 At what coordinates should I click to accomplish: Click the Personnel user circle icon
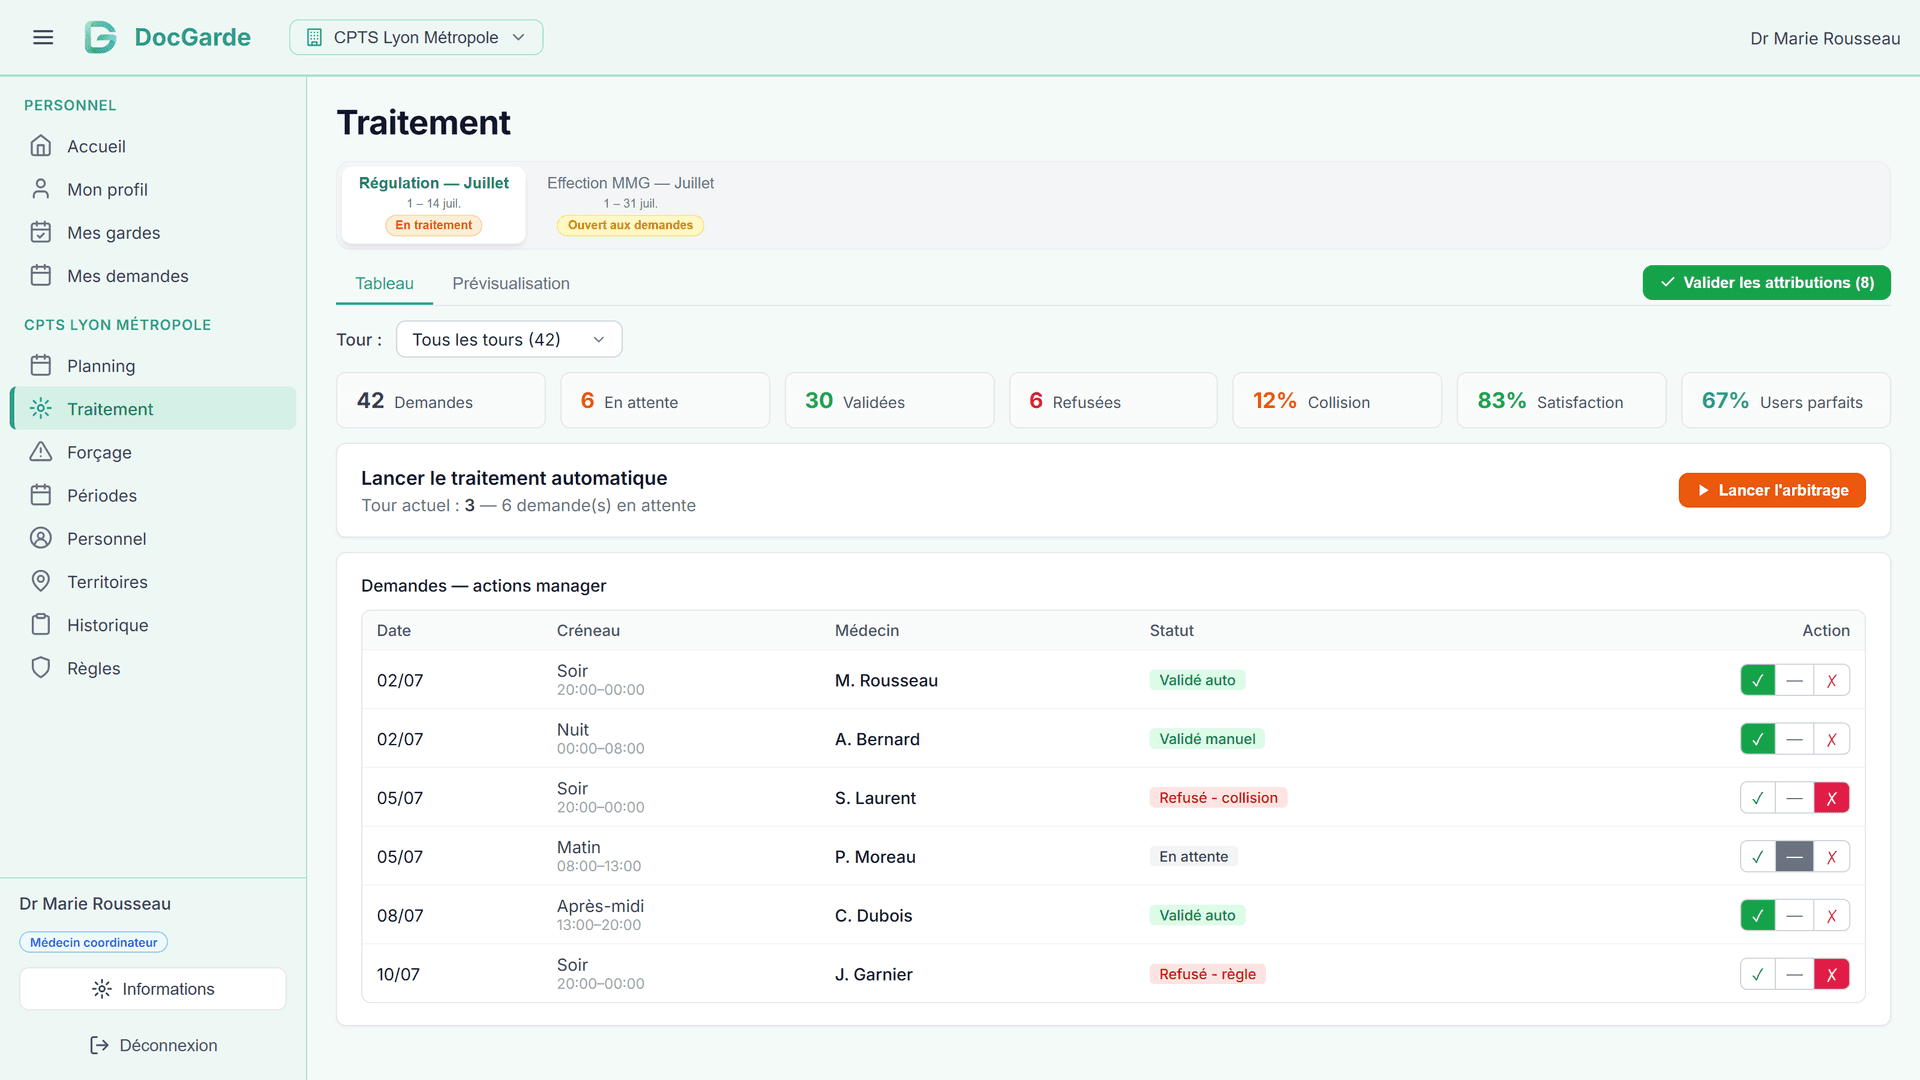pyautogui.click(x=41, y=538)
